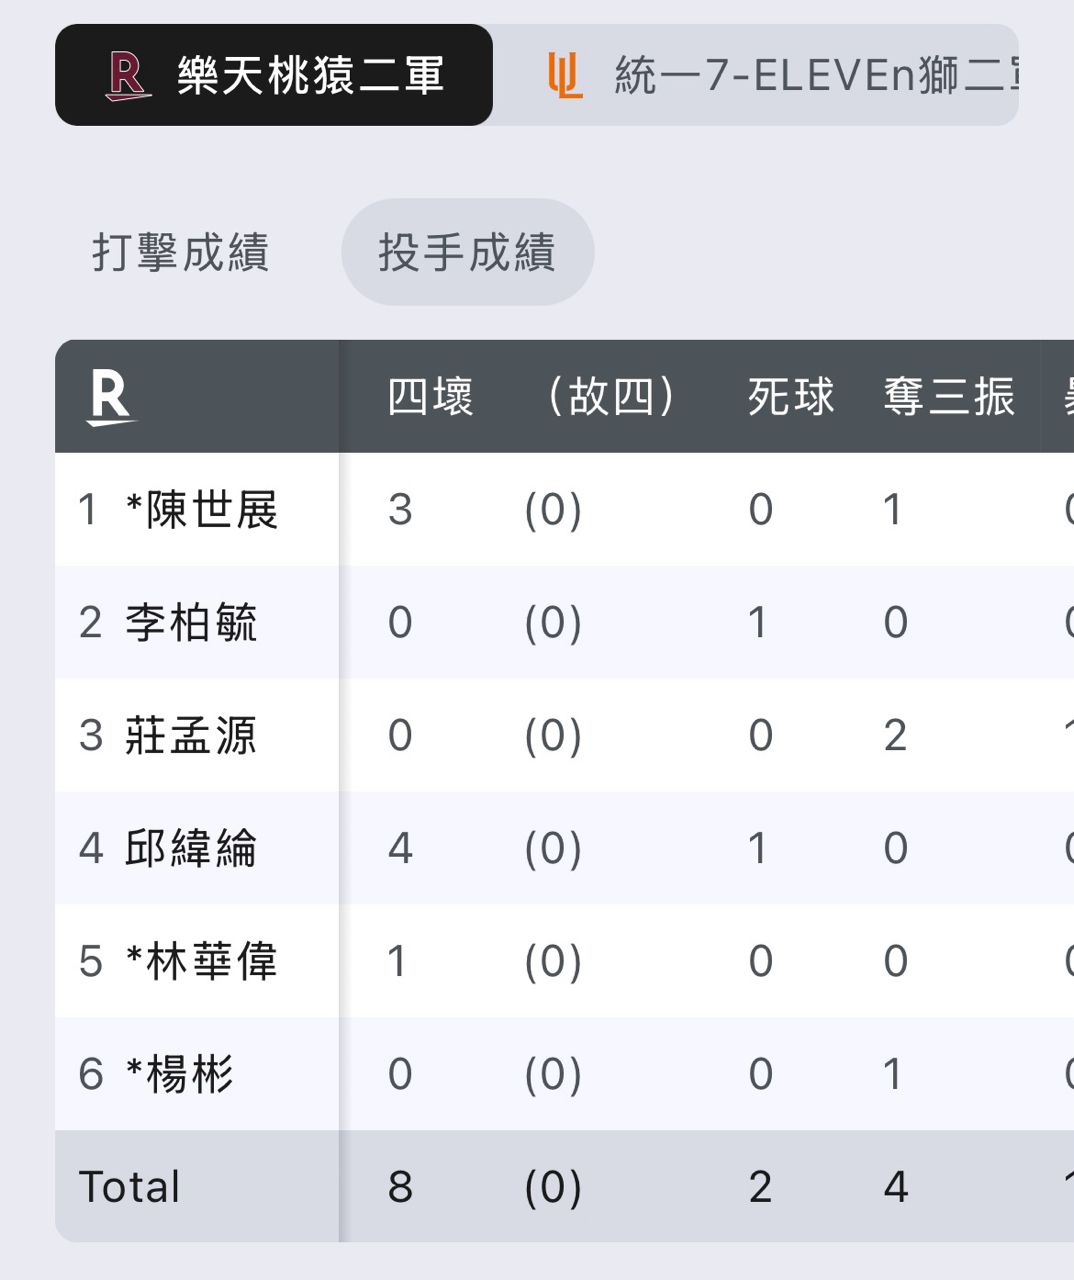Open pitcher 邱緯綸 player entry
Image resolution: width=1074 pixels, height=1280 pixels.
tap(191, 849)
